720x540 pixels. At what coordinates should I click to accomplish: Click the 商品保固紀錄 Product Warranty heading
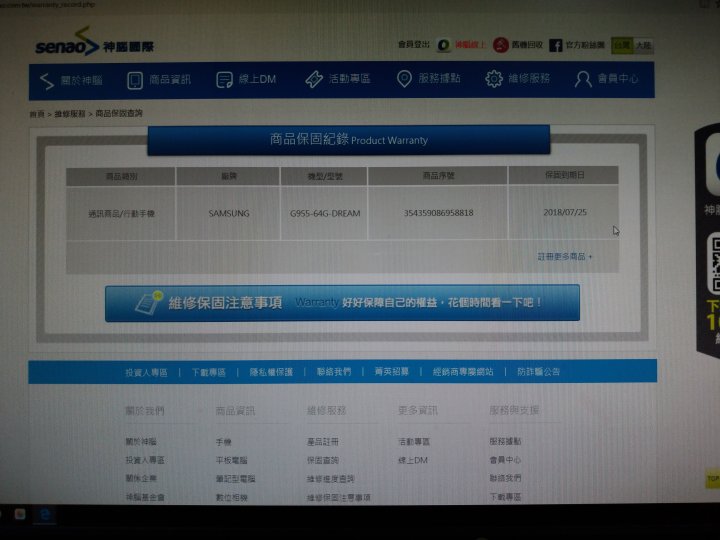coord(349,140)
